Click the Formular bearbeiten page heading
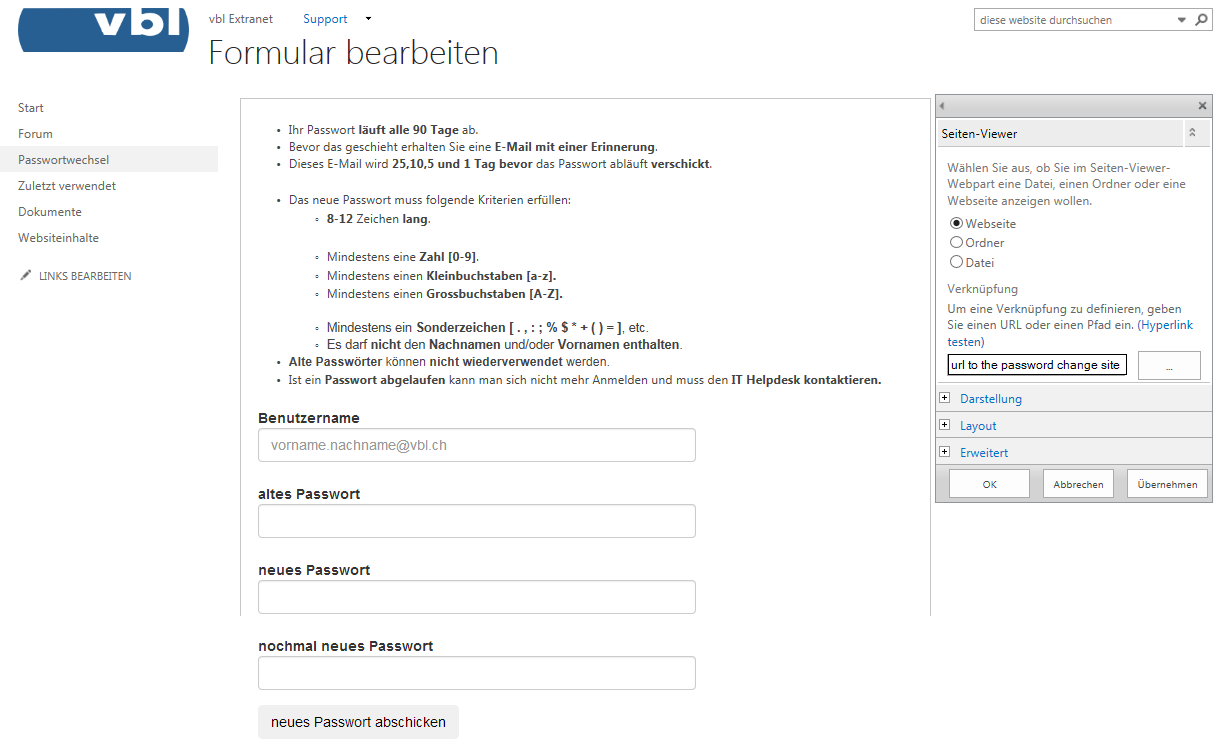Viewport: 1227px width, 748px height. 353,52
